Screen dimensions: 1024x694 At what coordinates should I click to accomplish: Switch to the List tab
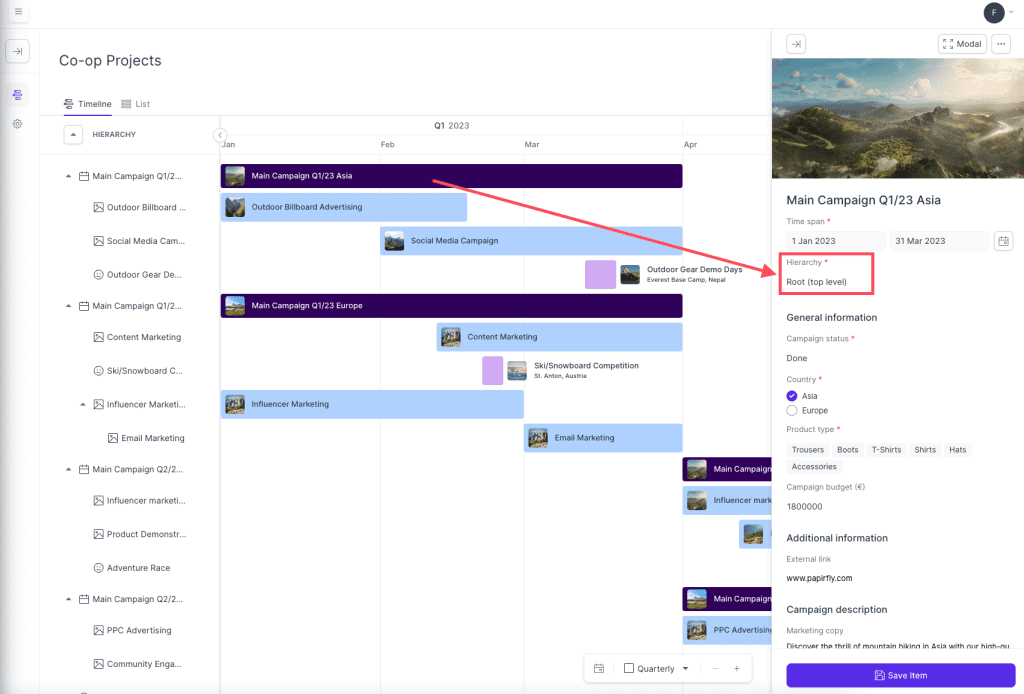pyautogui.click(x=136, y=104)
